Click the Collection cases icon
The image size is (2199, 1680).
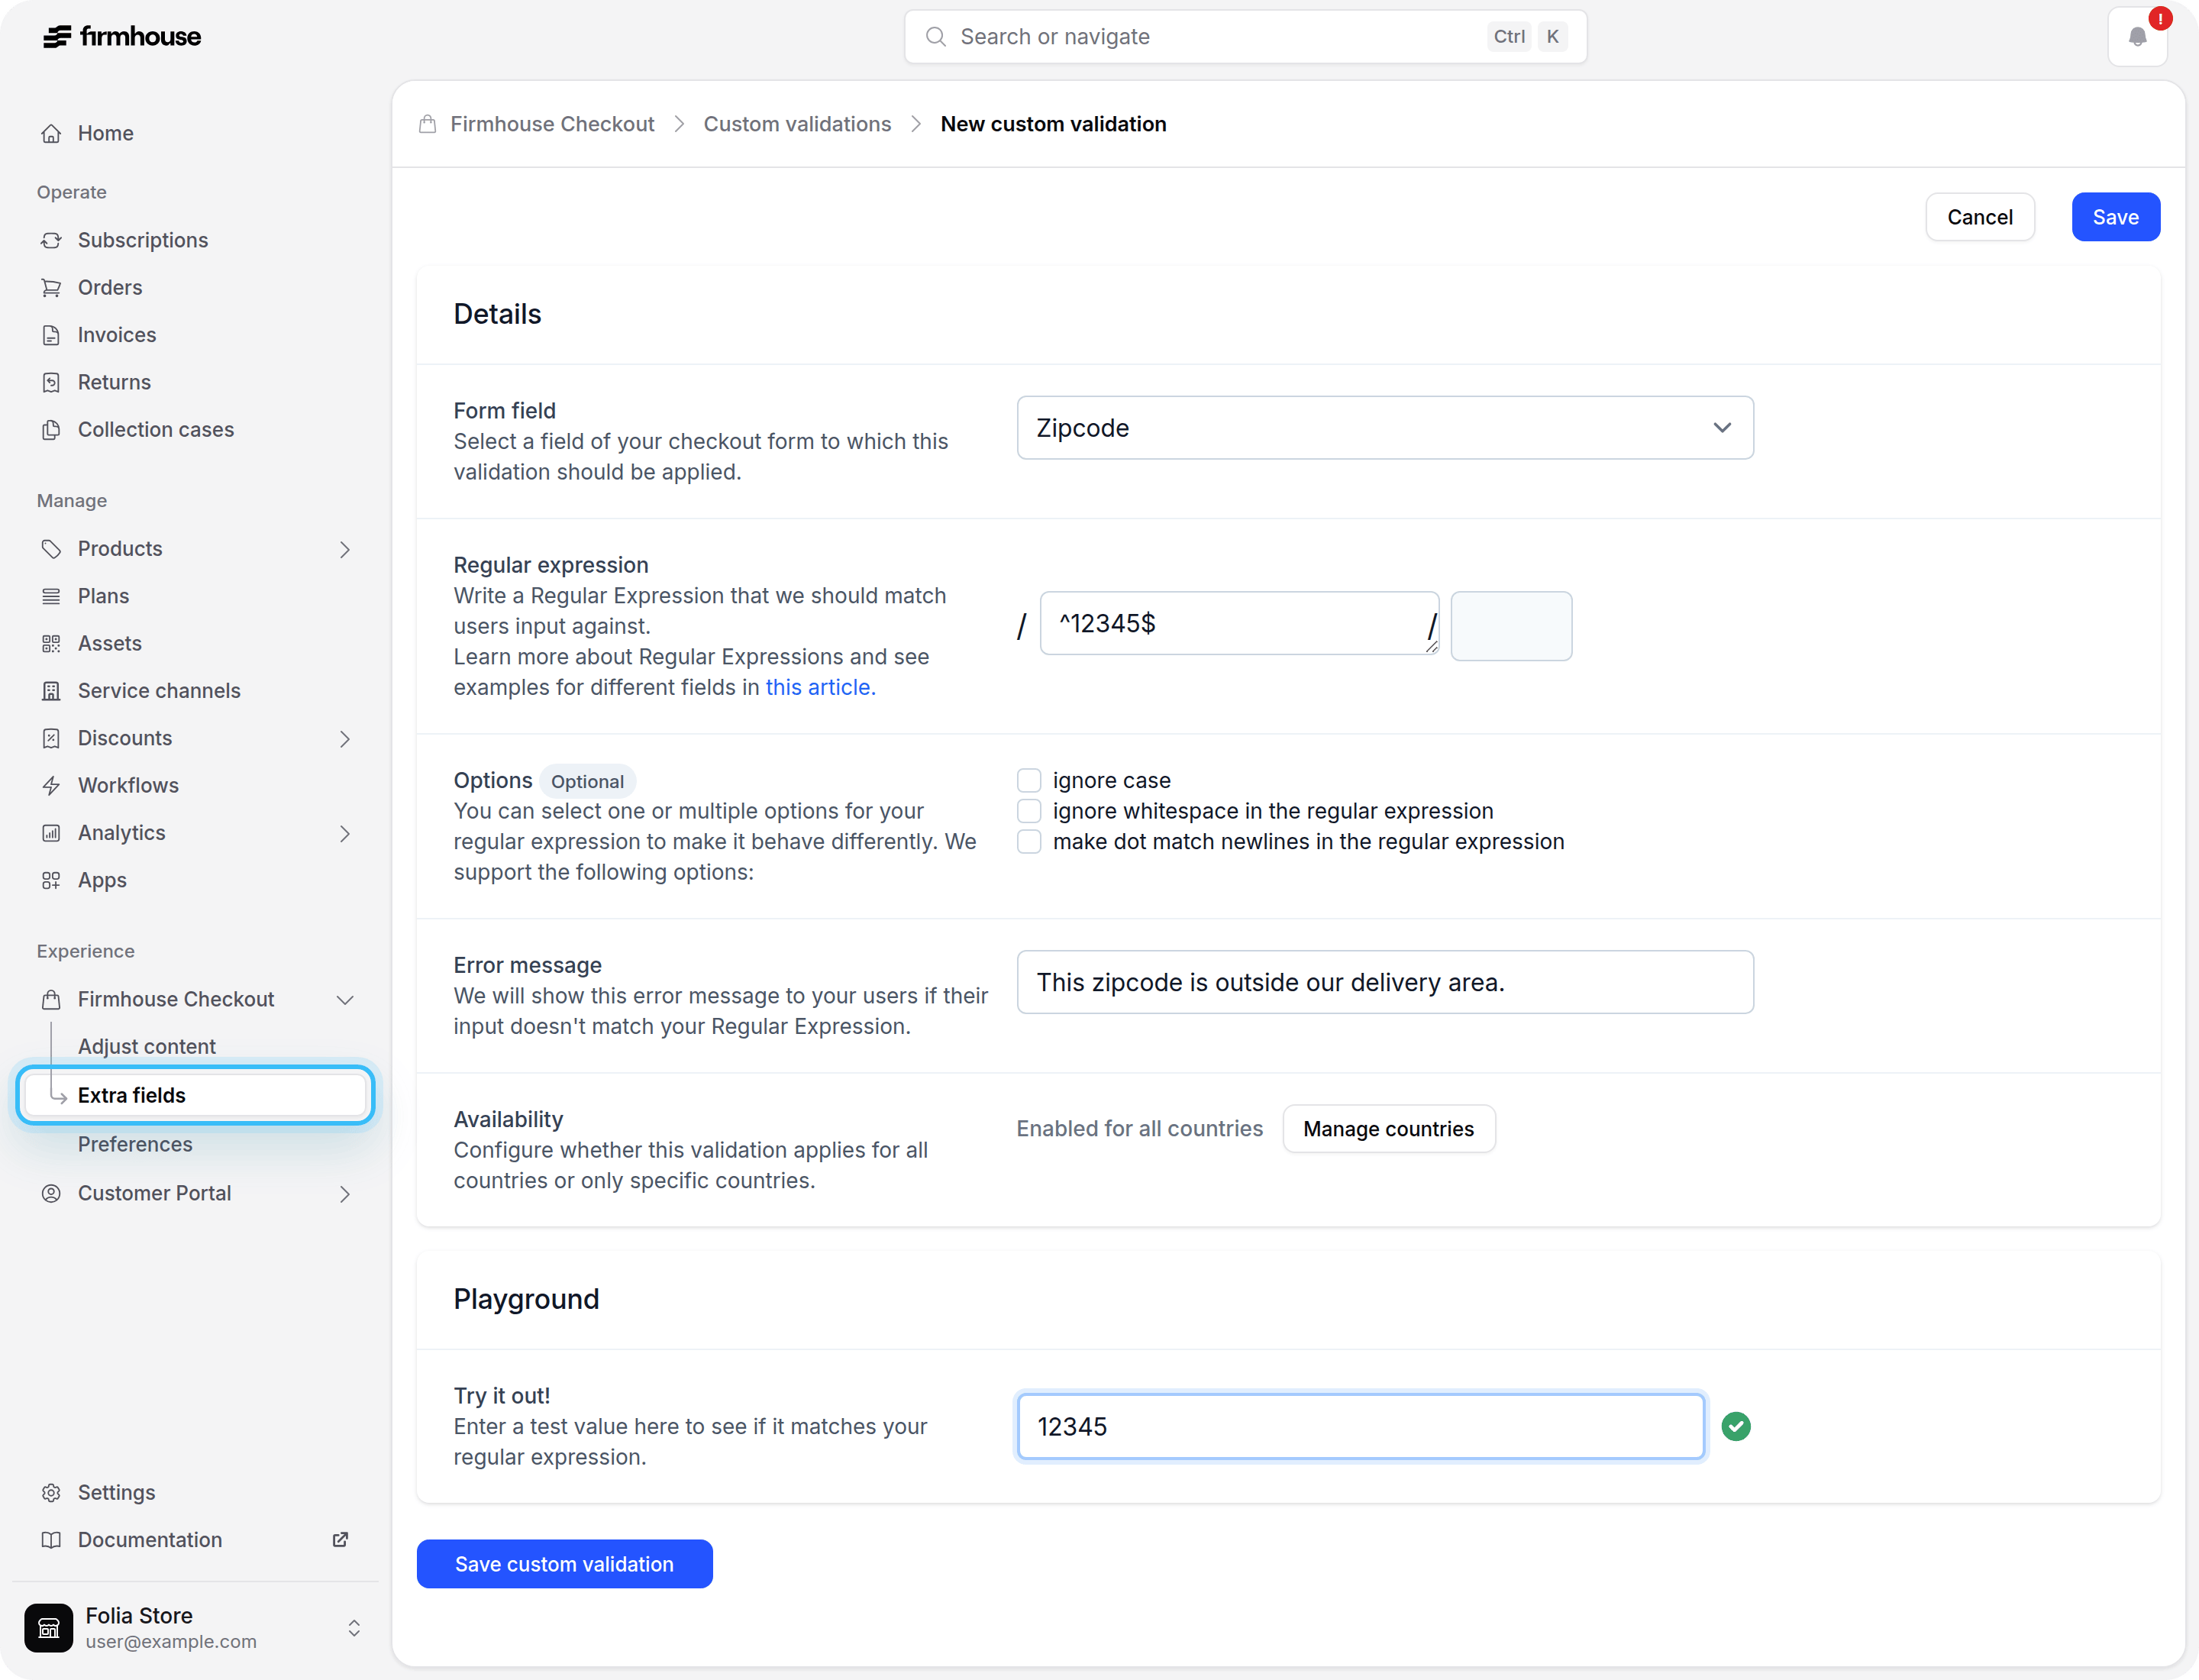[x=51, y=430]
